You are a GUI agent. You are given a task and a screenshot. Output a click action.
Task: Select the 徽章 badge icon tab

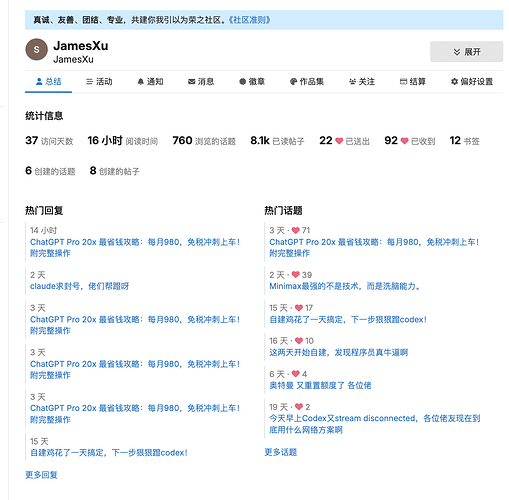tap(252, 82)
